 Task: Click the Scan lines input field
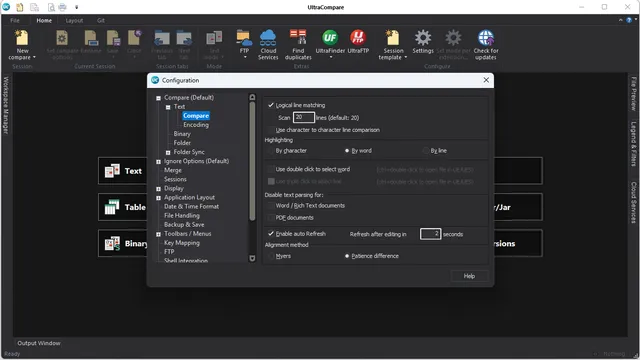[x=303, y=118]
